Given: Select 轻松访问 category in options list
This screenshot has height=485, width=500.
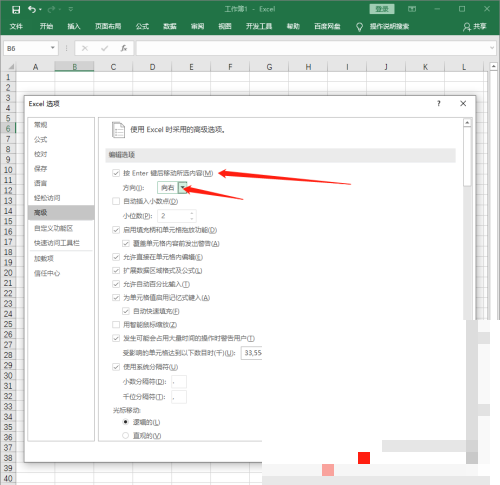Looking at the screenshot, I should (47, 198).
